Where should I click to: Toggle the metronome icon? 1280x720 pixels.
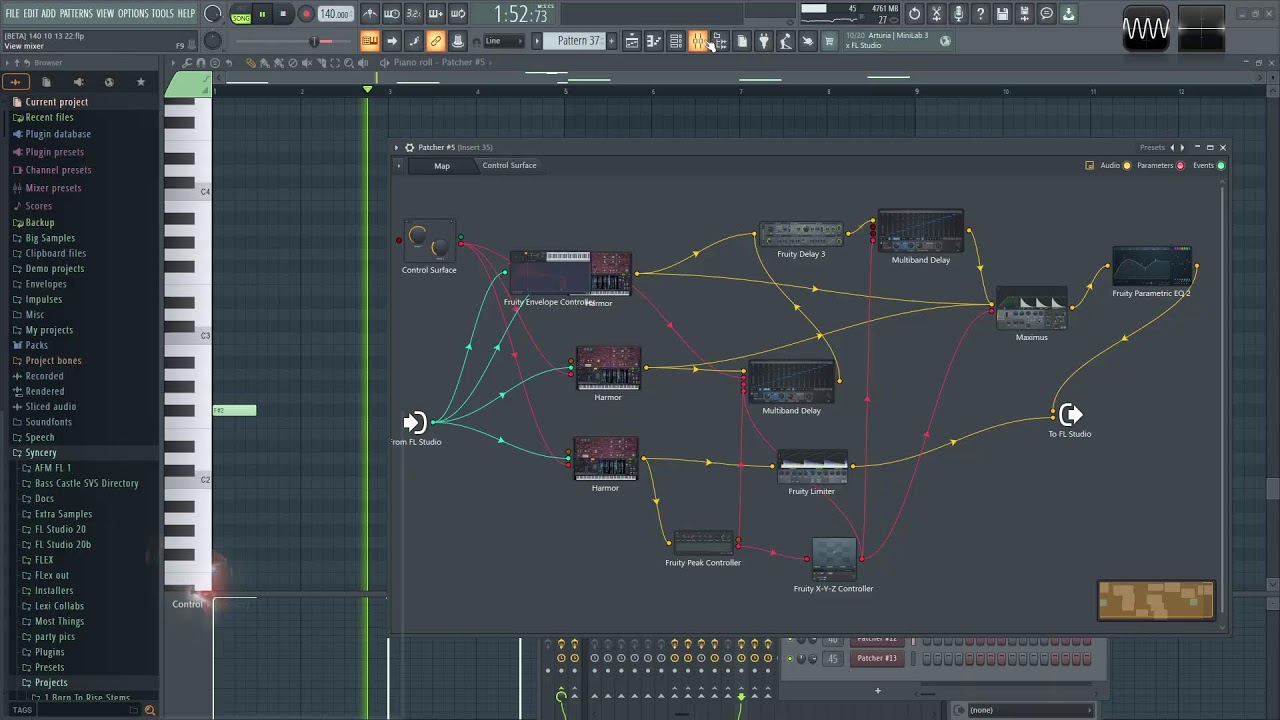click(370, 14)
